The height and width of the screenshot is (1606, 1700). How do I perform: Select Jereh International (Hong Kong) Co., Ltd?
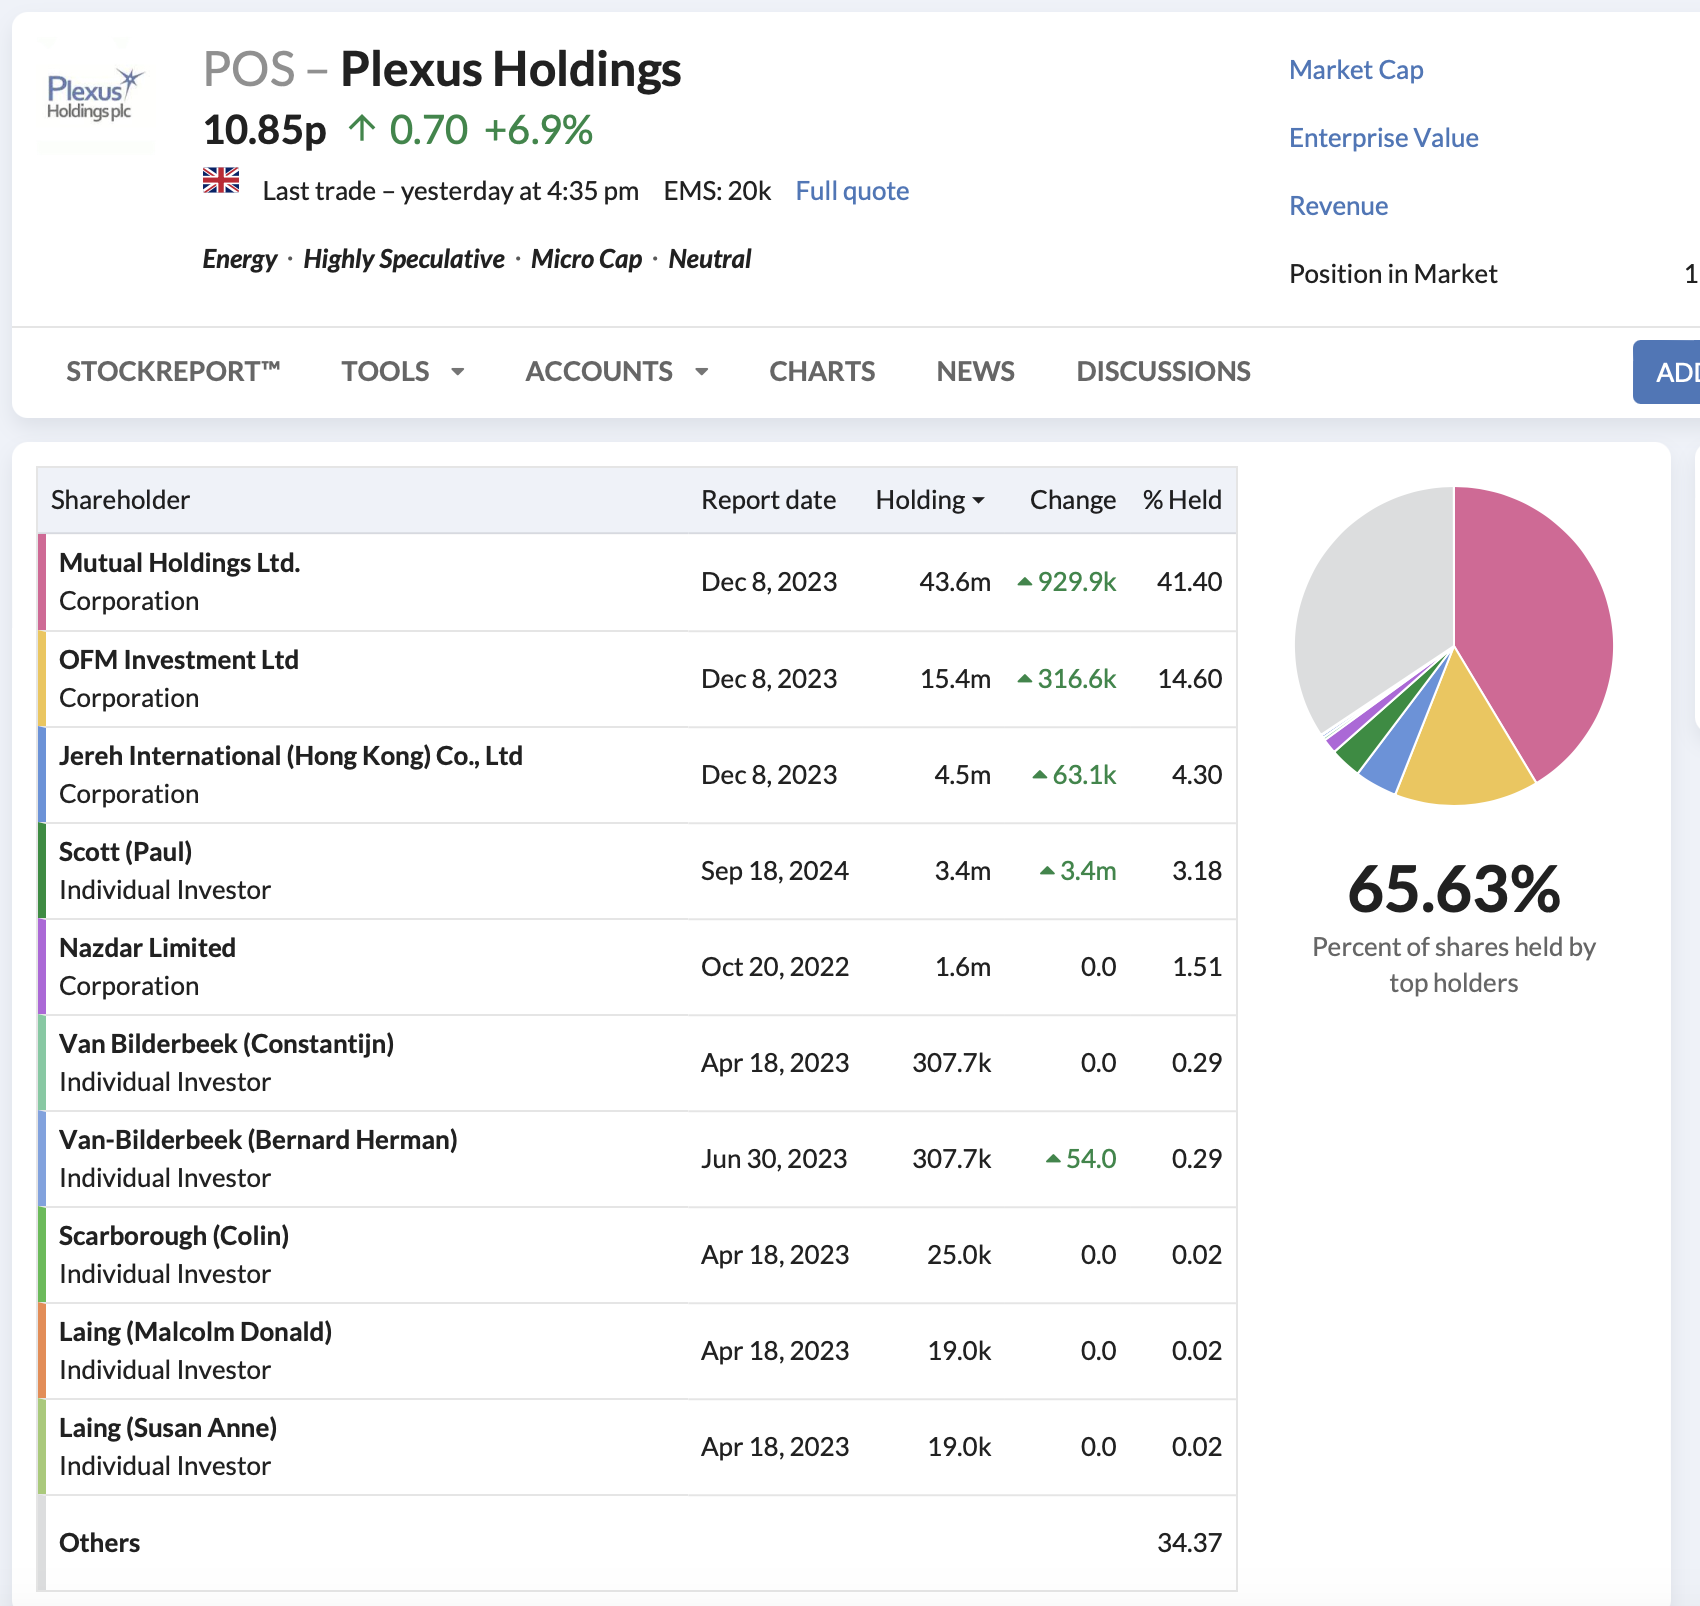[x=291, y=756]
